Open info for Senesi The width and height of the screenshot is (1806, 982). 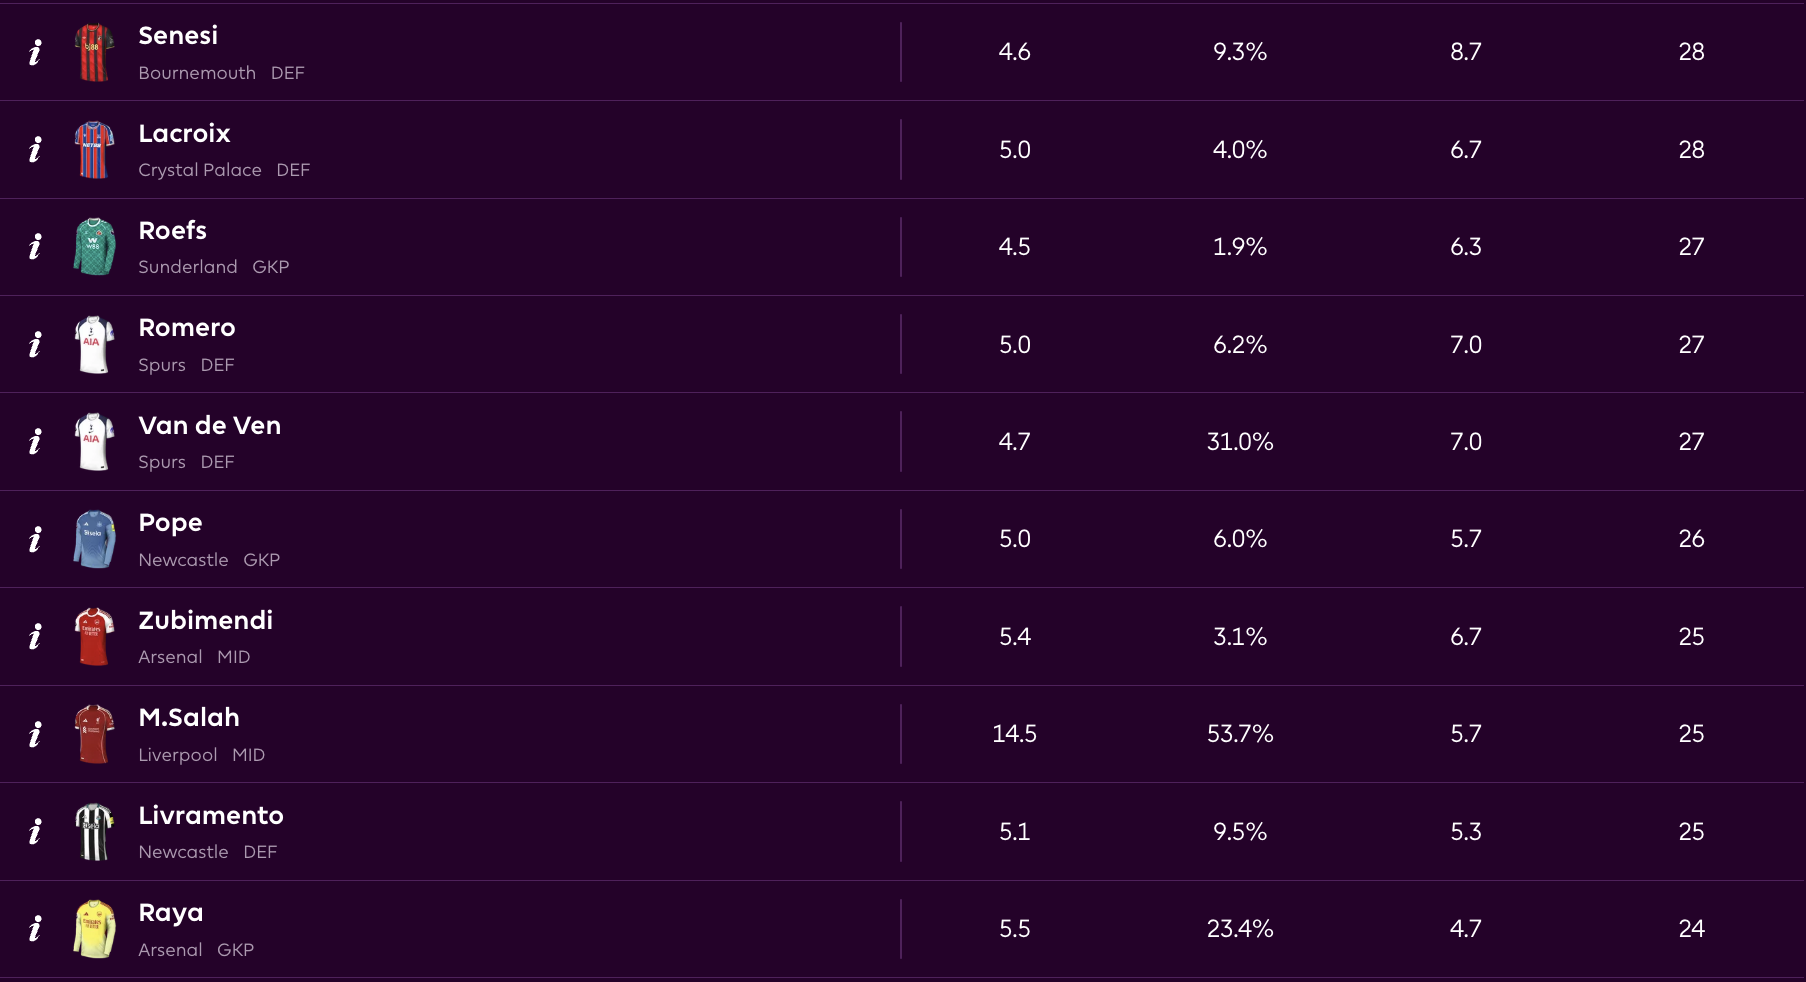(35, 52)
